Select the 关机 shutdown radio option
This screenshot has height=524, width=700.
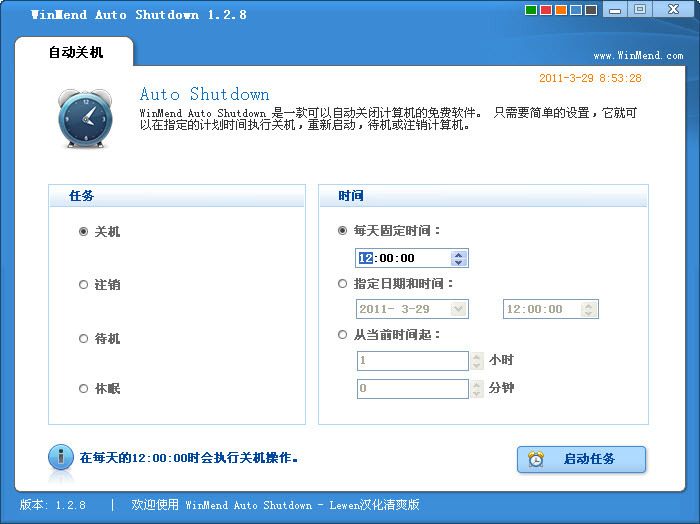point(84,231)
